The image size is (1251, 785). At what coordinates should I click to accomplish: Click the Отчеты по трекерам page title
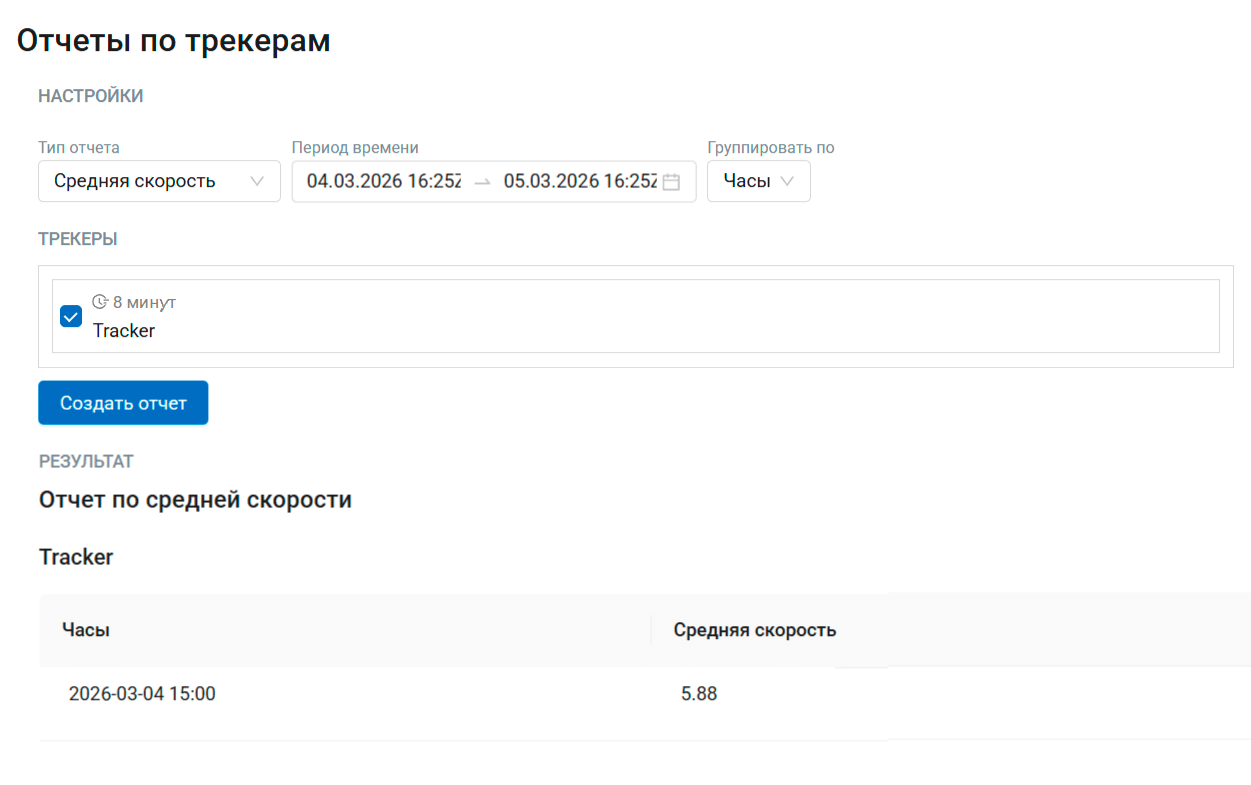click(x=174, y=41)
